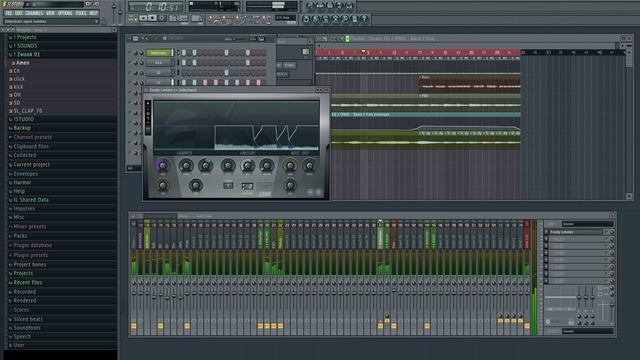This screenshot has height=360, width=640.
Task: Open Fruity Limiter effect slot in mixer
Action: [x=576, y=232]
